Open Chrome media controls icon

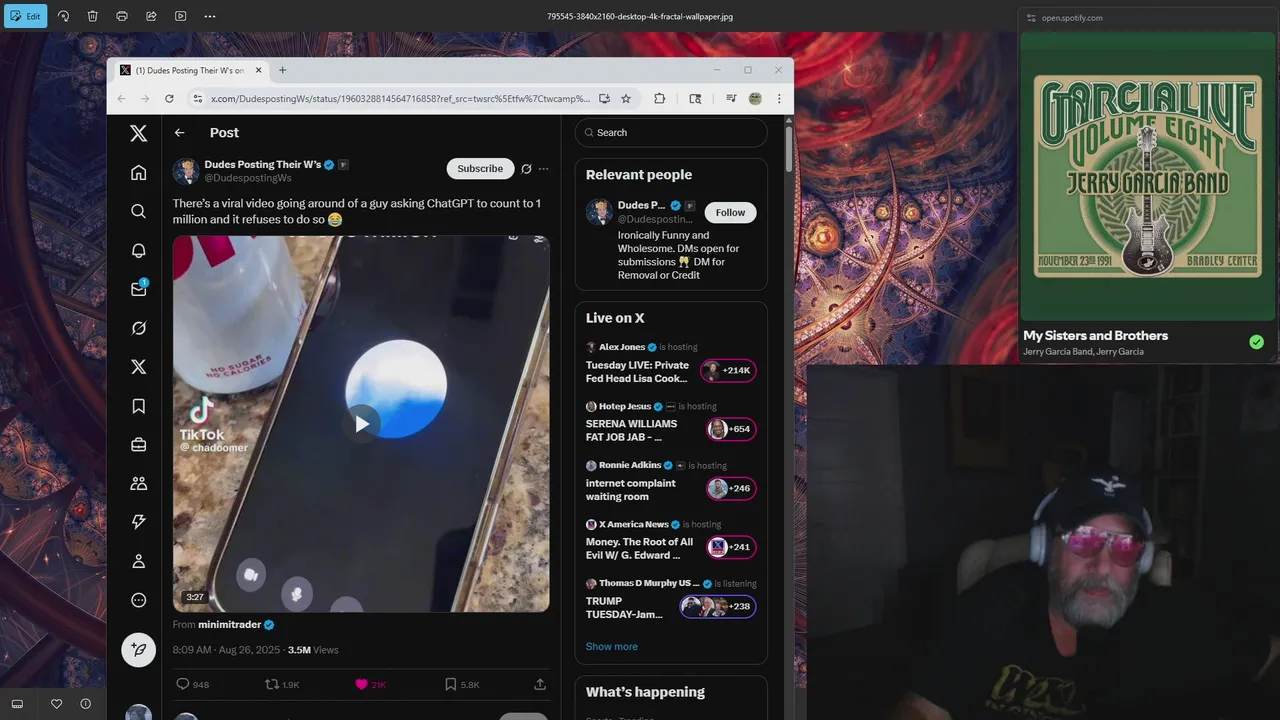click(x=731, y=98)
